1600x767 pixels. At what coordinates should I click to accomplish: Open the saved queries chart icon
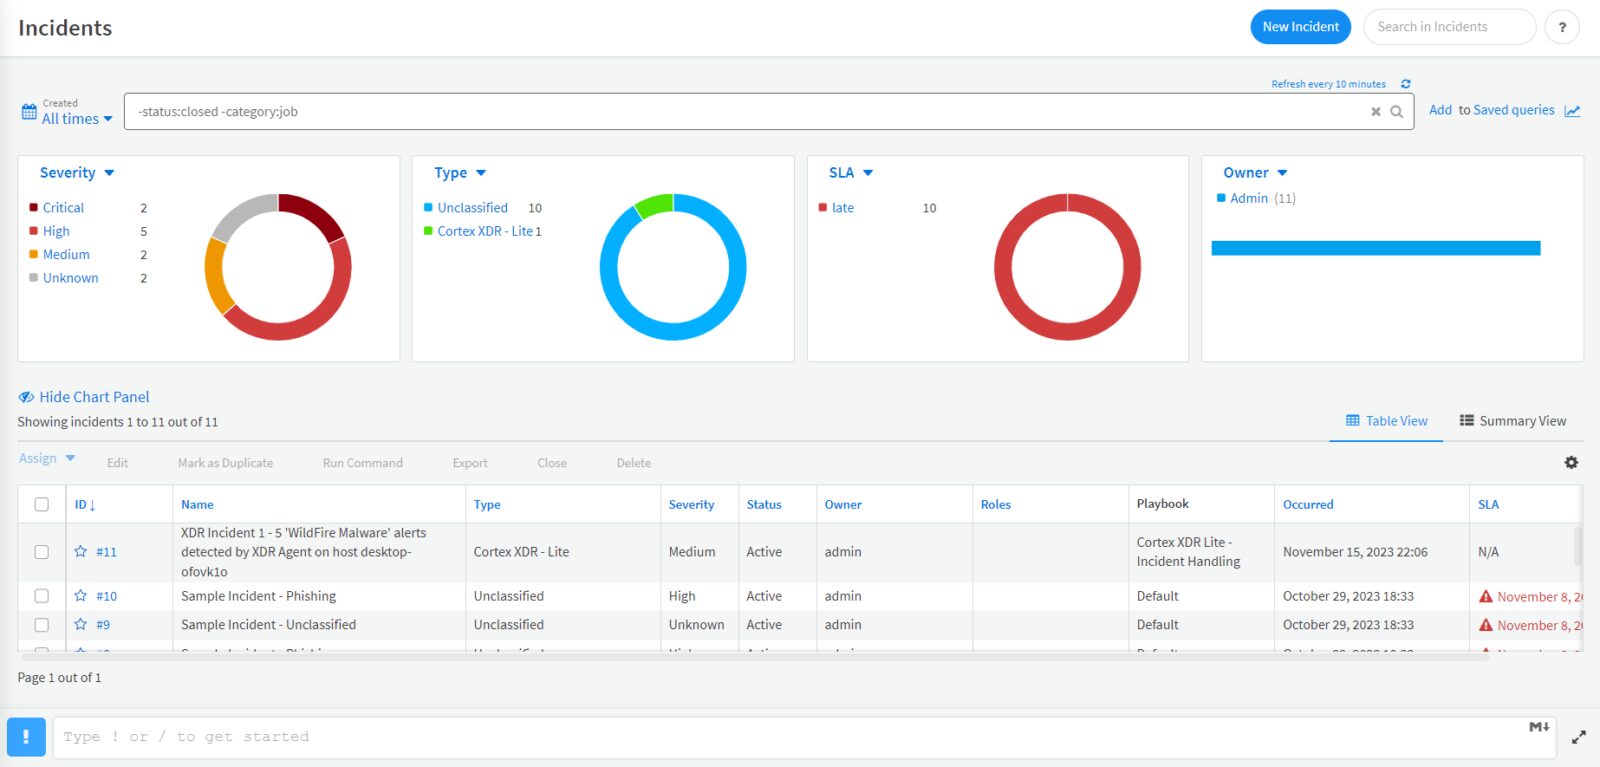tap(1572, 111)
